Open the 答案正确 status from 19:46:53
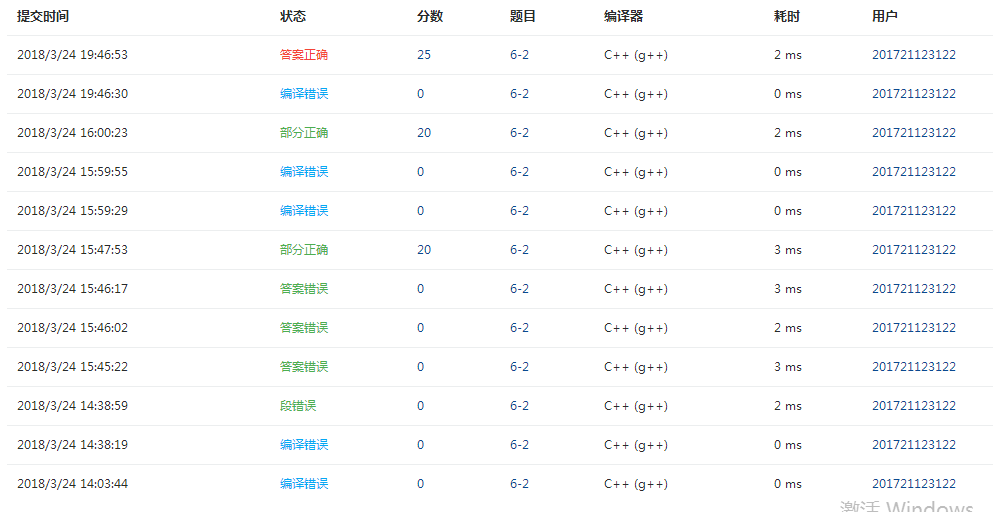993x512 pixels. point(304,55)
